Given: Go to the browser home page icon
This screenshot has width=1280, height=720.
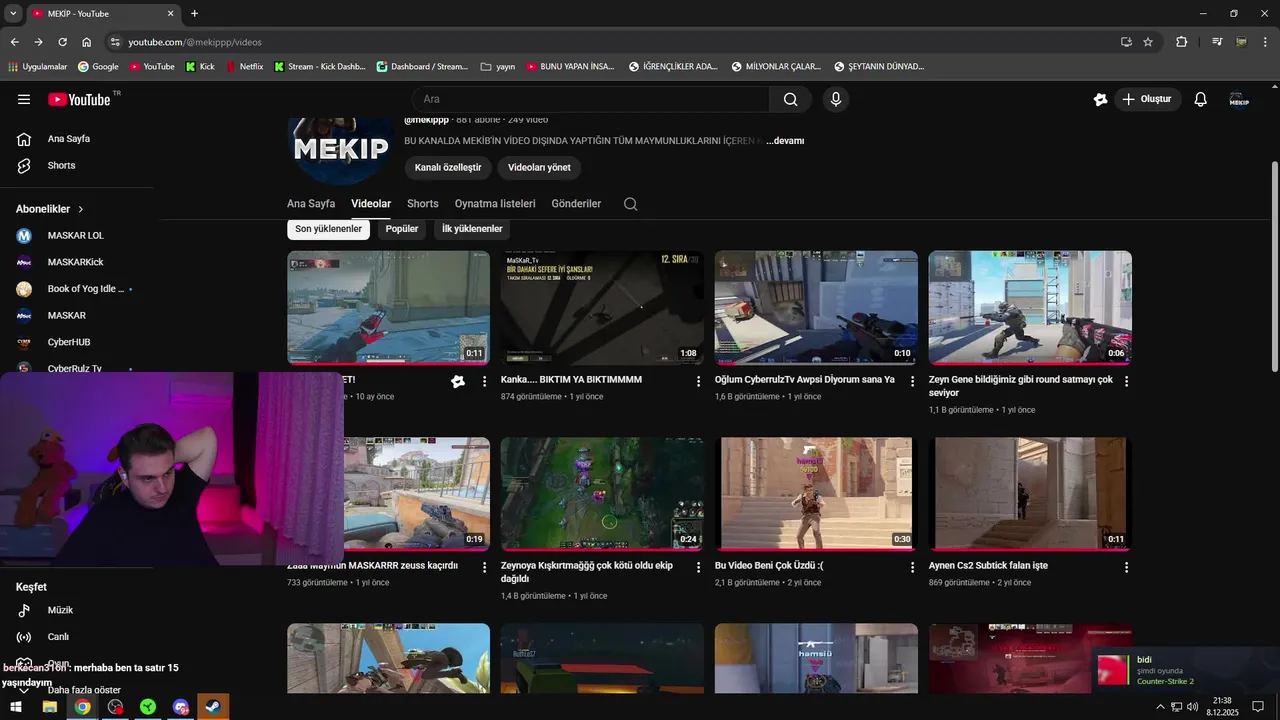Looking at the screenshot, I should (x=87, y=42).
